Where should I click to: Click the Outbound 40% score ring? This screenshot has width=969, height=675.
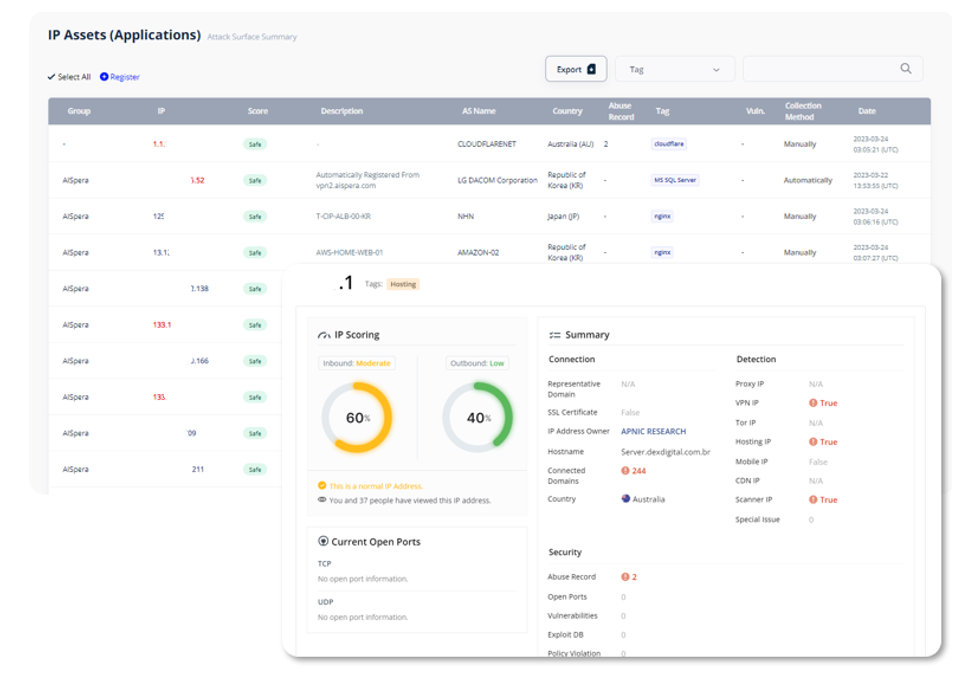pos(478,417)
